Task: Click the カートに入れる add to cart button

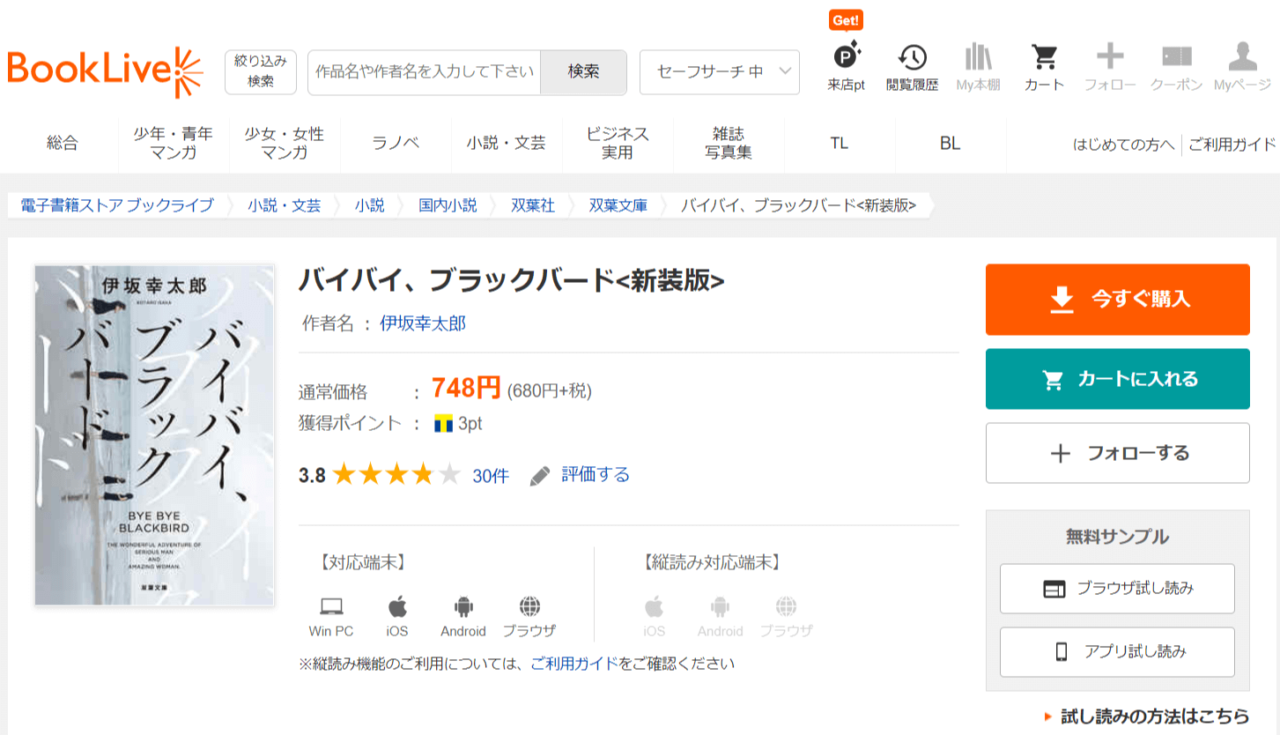Action: 1118,379
